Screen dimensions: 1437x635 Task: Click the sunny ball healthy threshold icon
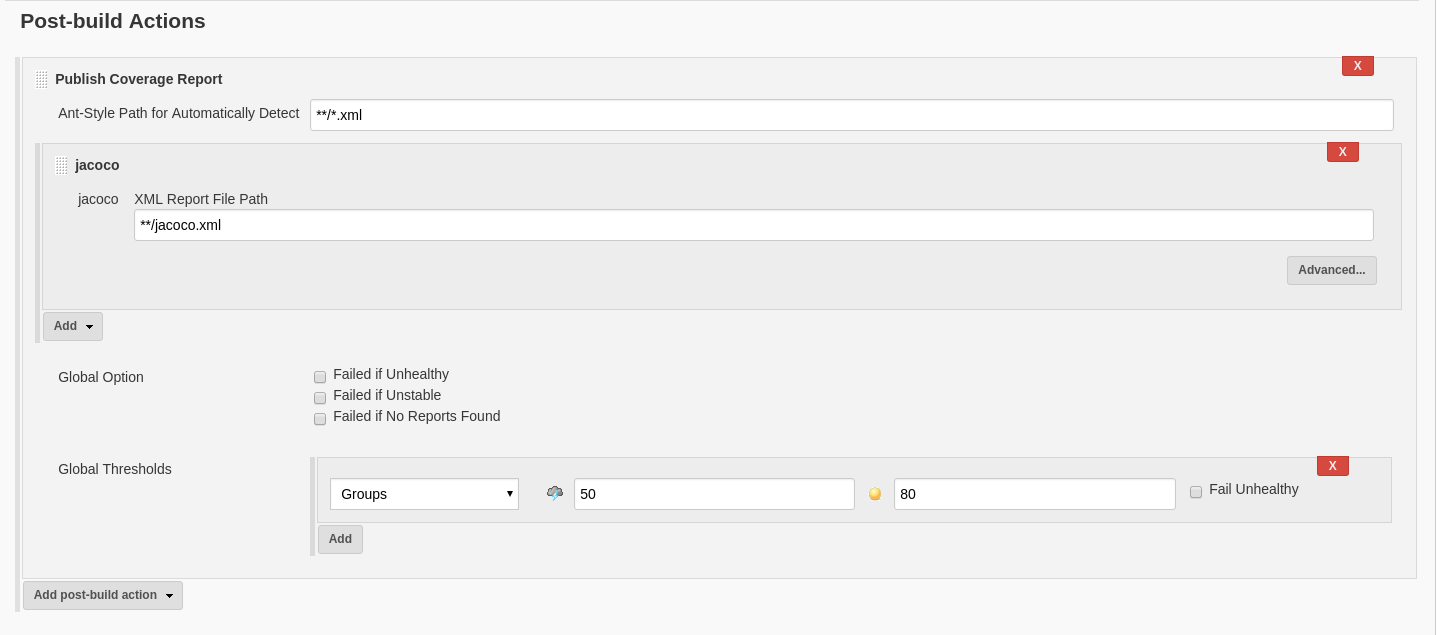[875, 493]
